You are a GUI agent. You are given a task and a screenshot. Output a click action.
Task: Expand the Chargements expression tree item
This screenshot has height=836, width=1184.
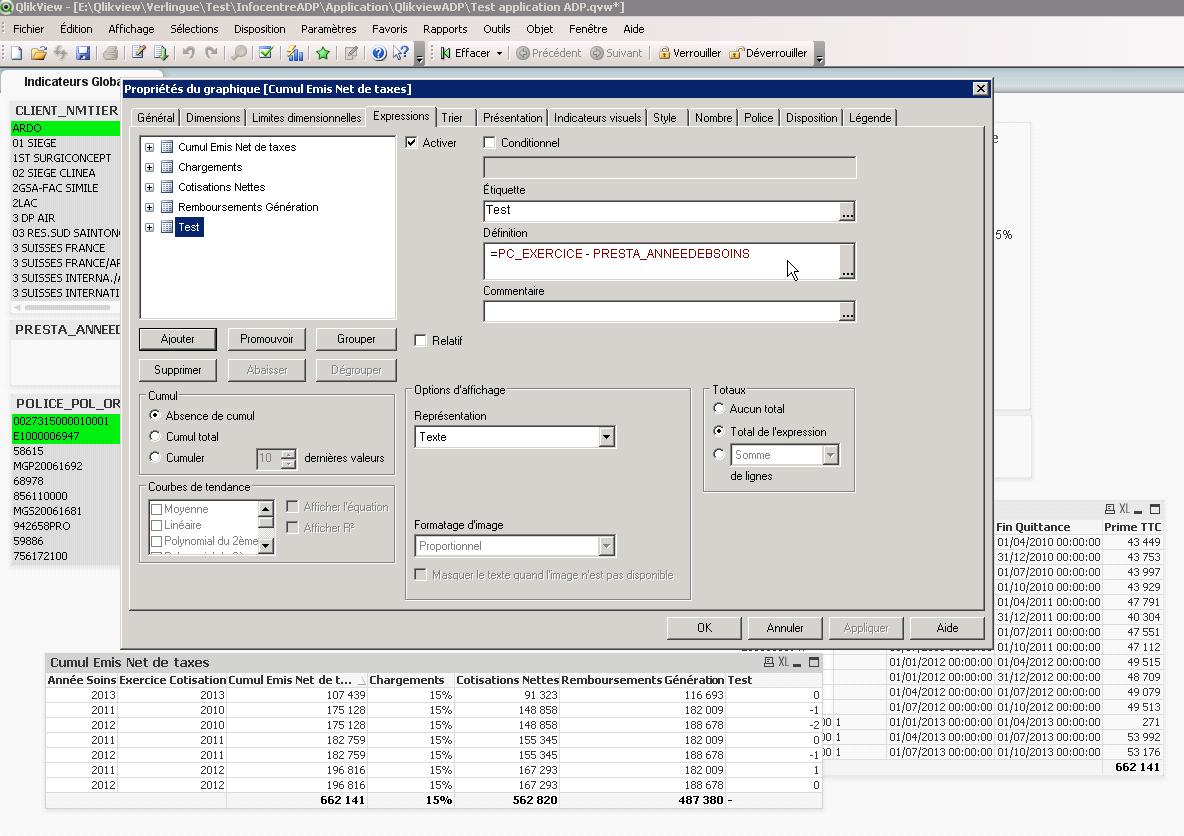(x=147, y=169)
